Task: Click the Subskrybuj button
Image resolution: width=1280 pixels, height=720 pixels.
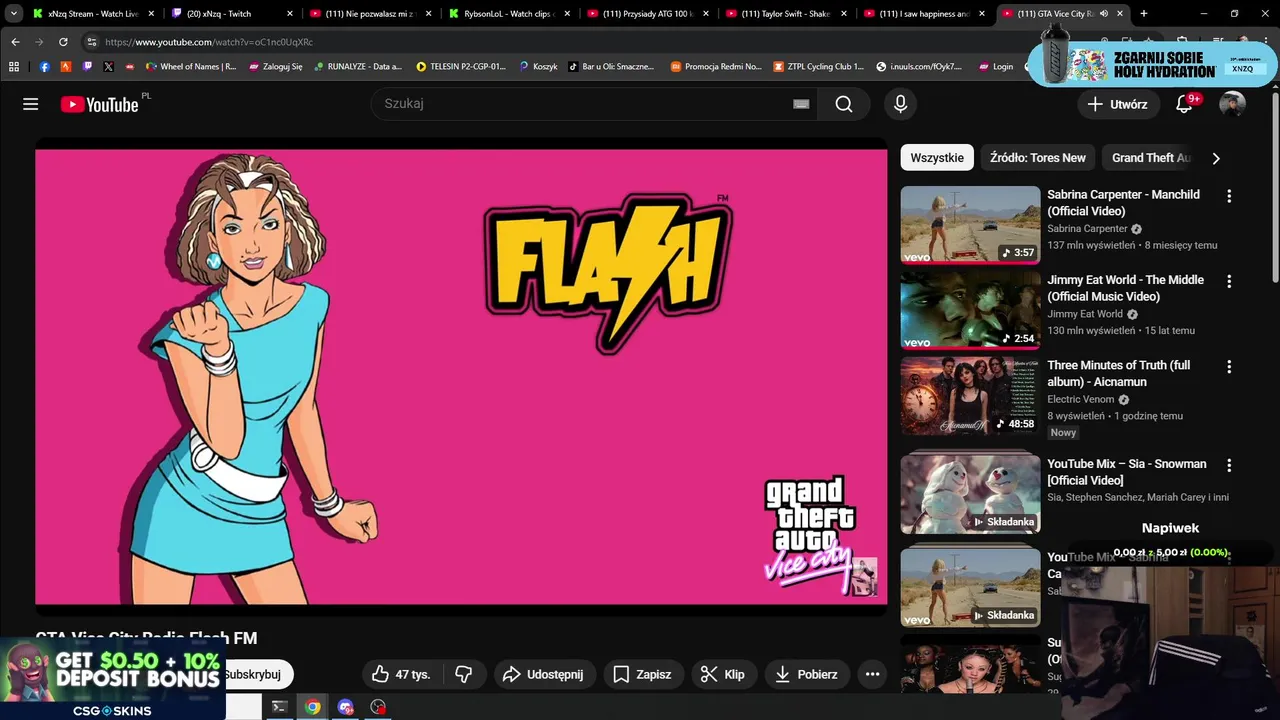Action: (257, 674)
